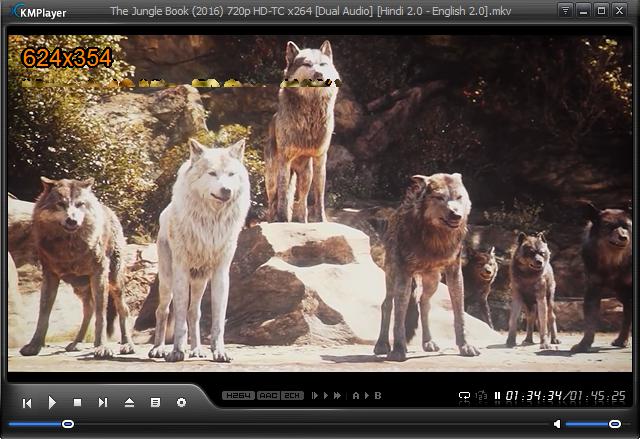
Task: Open a file with the eject icon
Action: coord(129,403)
